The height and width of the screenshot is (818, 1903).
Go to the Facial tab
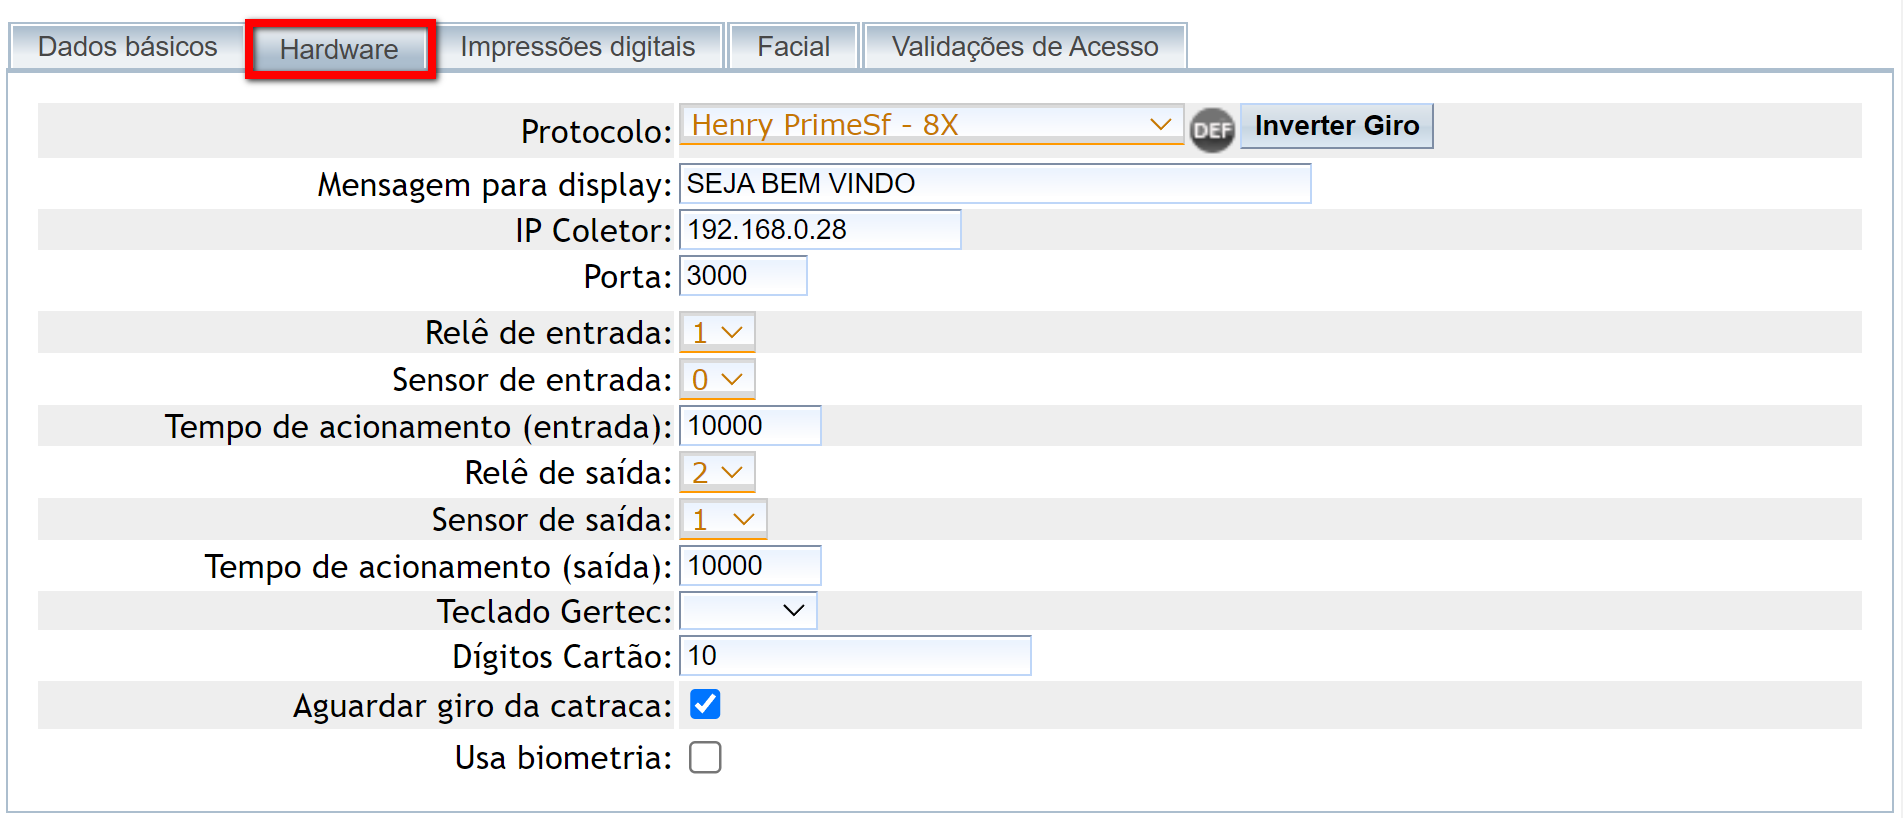793,47
